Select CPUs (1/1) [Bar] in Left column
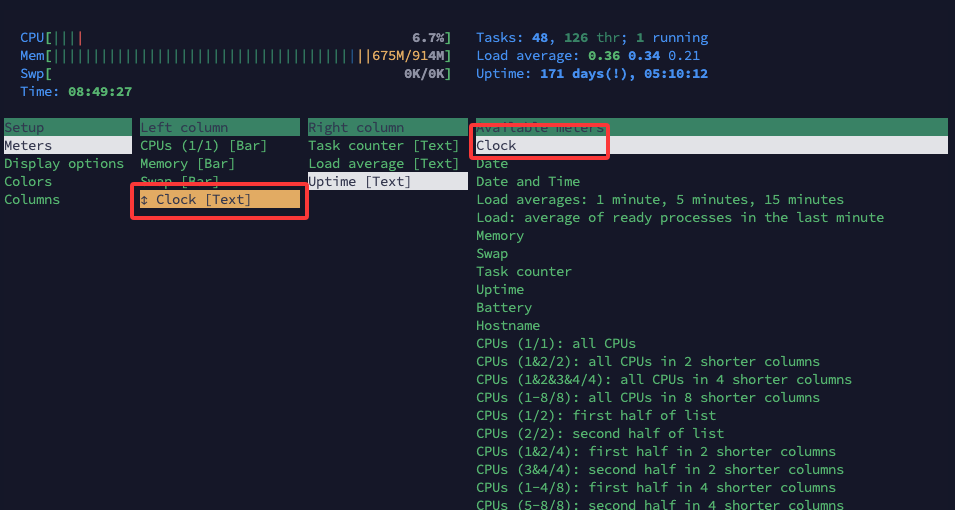The height and width of the screenshot is (510, 955). point(204,146)
